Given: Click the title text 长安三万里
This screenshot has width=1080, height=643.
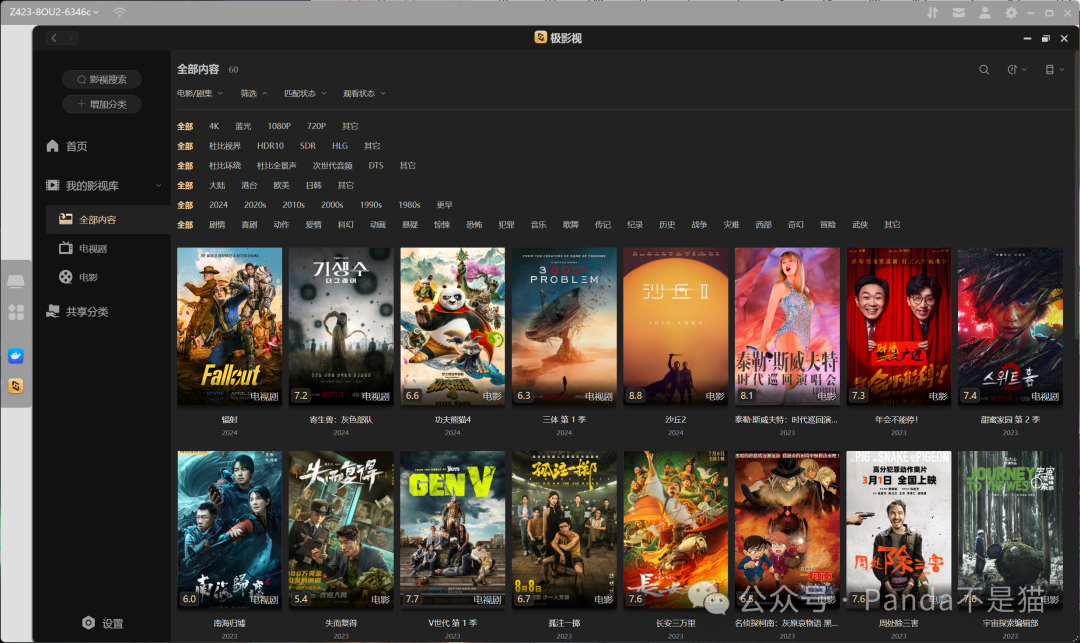Looking at the screenshot, I should coord(676,623).
